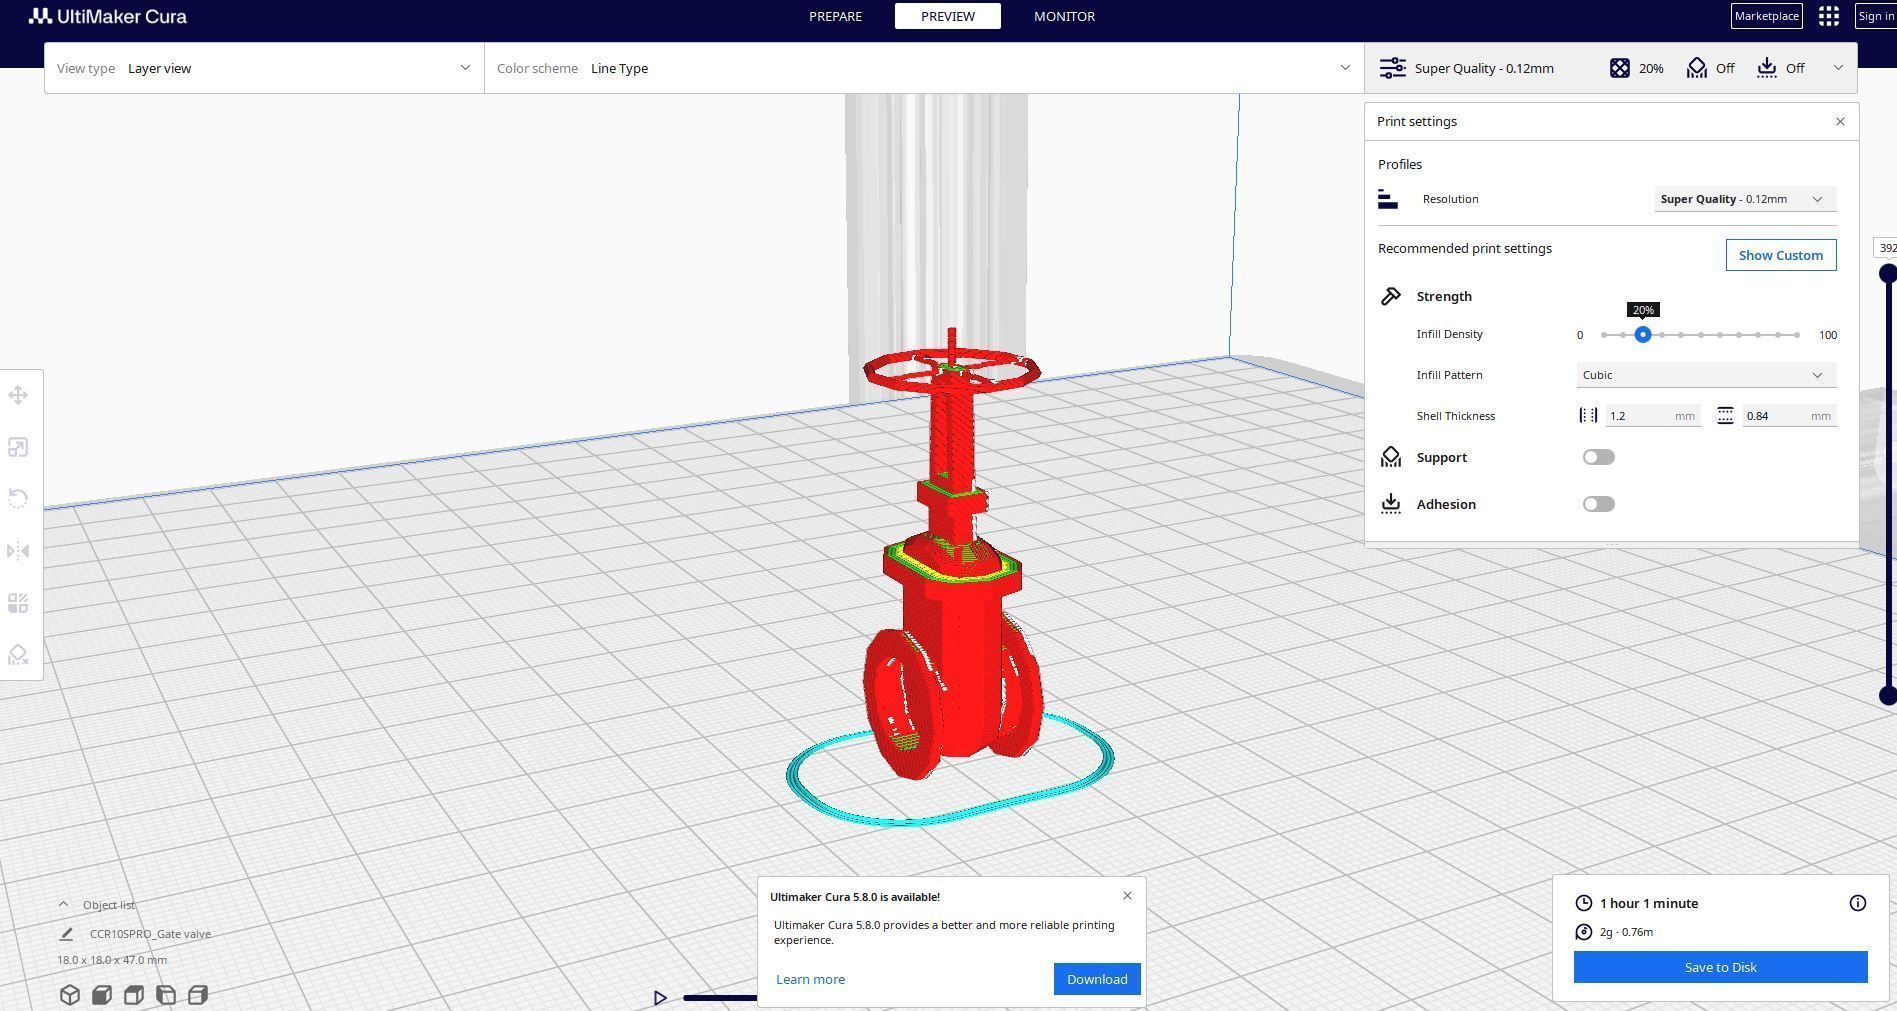1897x1011 pixels.
Task: Click the top/bottom thickness icon
Action: coord(1725,415)
